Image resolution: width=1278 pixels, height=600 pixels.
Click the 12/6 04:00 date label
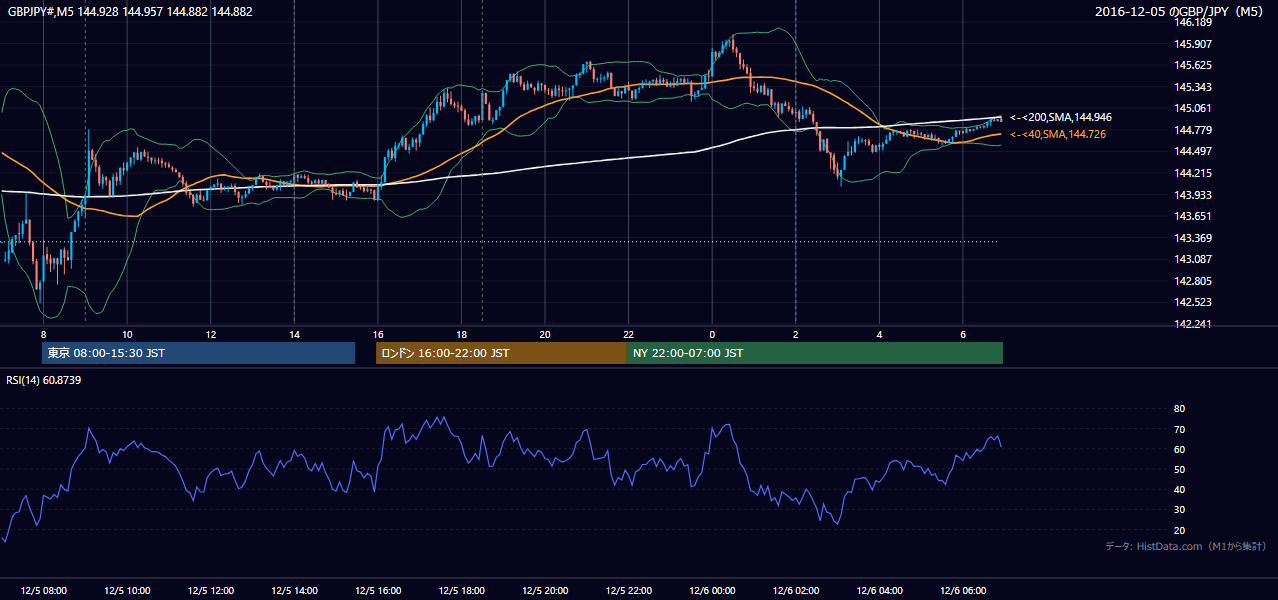(x=879, y=591)
